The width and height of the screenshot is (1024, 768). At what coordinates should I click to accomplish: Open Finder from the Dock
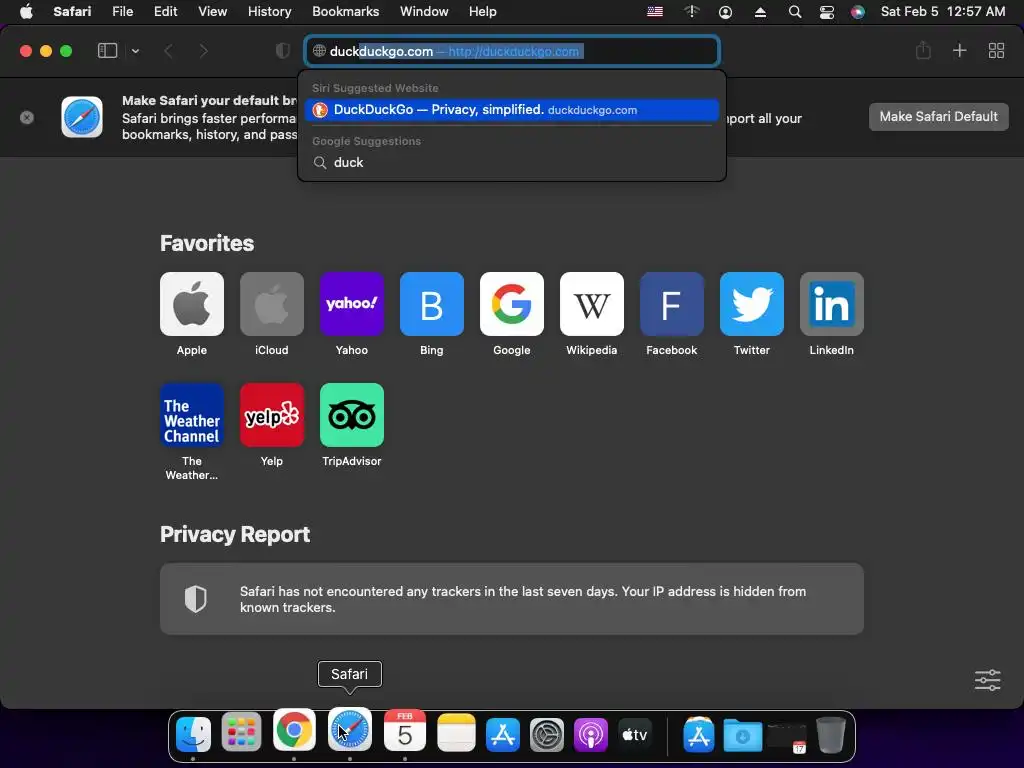pyautogui.click(x=193, y=734)
